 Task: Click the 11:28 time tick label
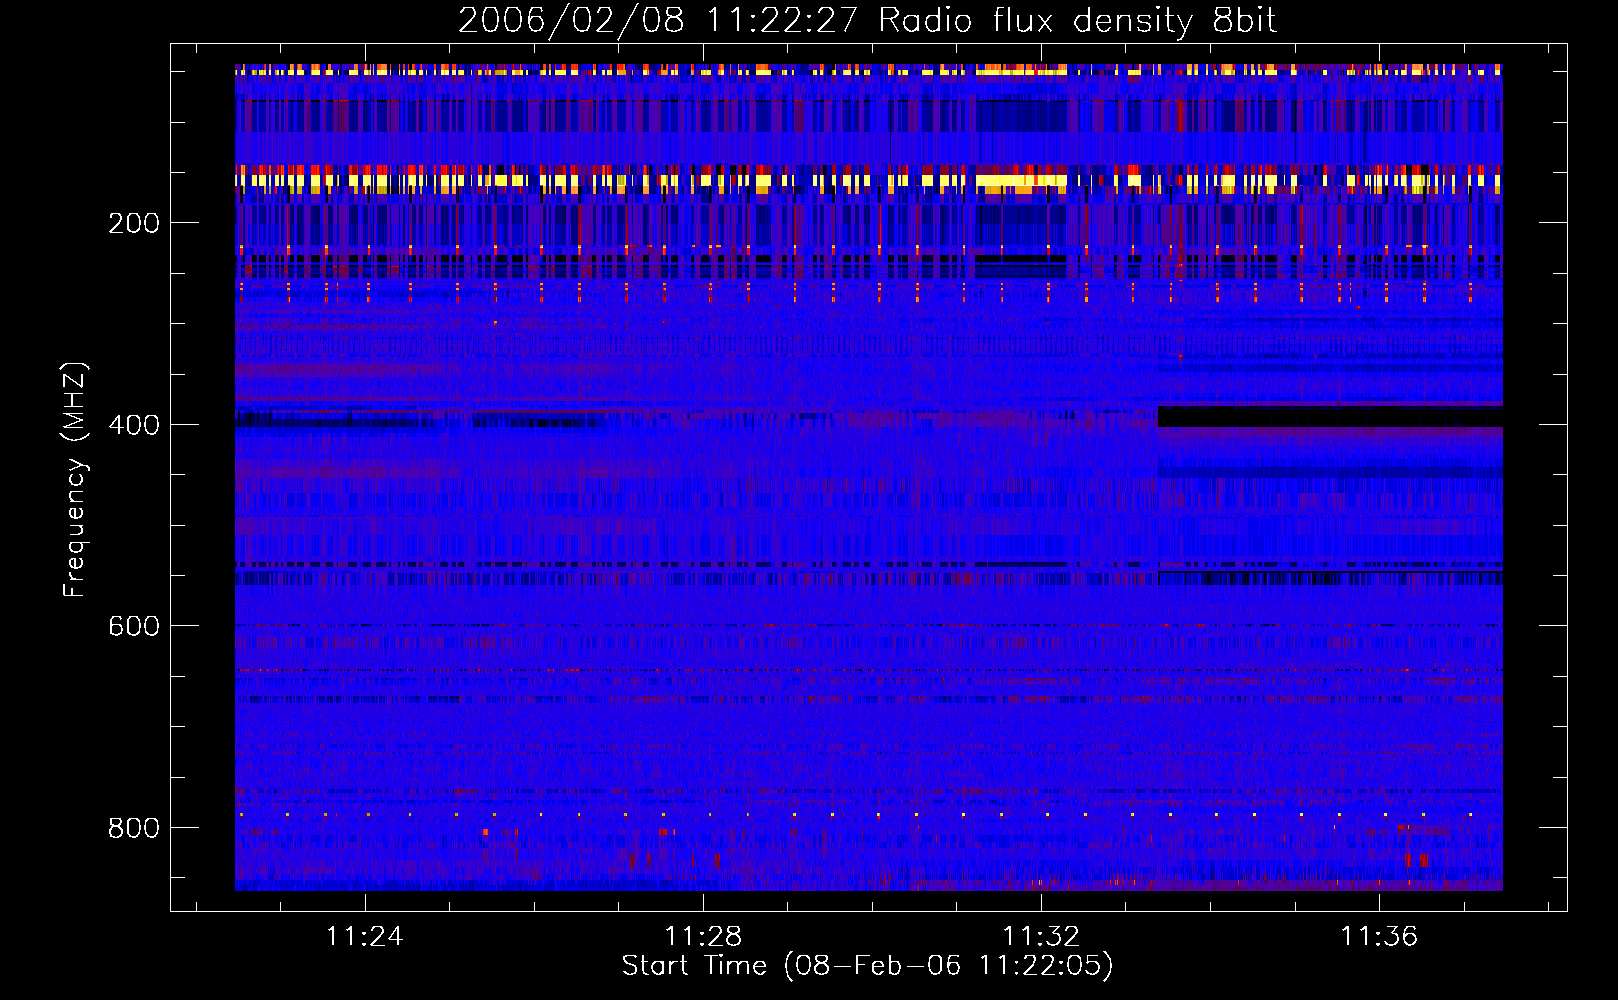point(703,936)
